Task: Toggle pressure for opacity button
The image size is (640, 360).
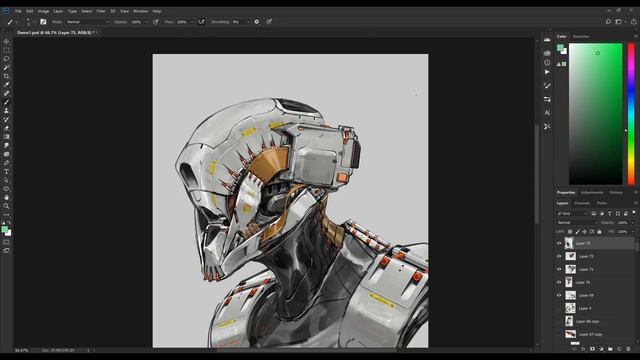Action: click(x=156, y=22)
